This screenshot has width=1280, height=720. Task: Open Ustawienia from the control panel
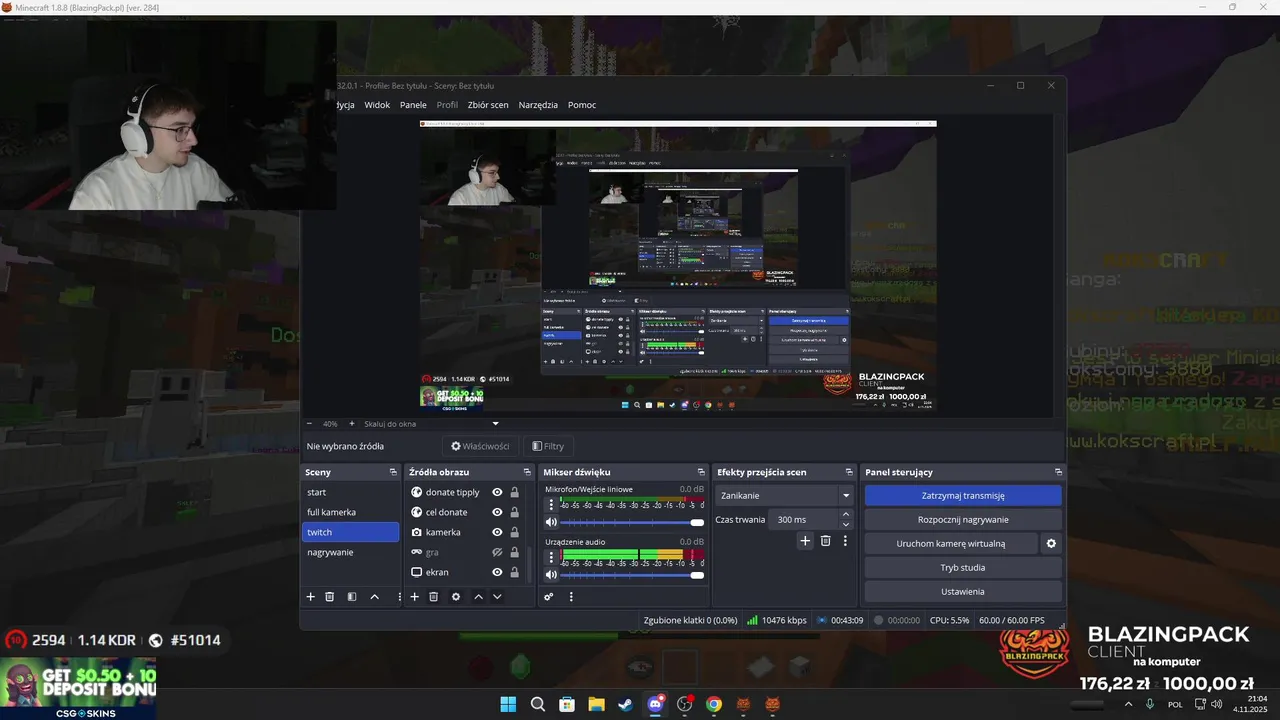point(963,592)
